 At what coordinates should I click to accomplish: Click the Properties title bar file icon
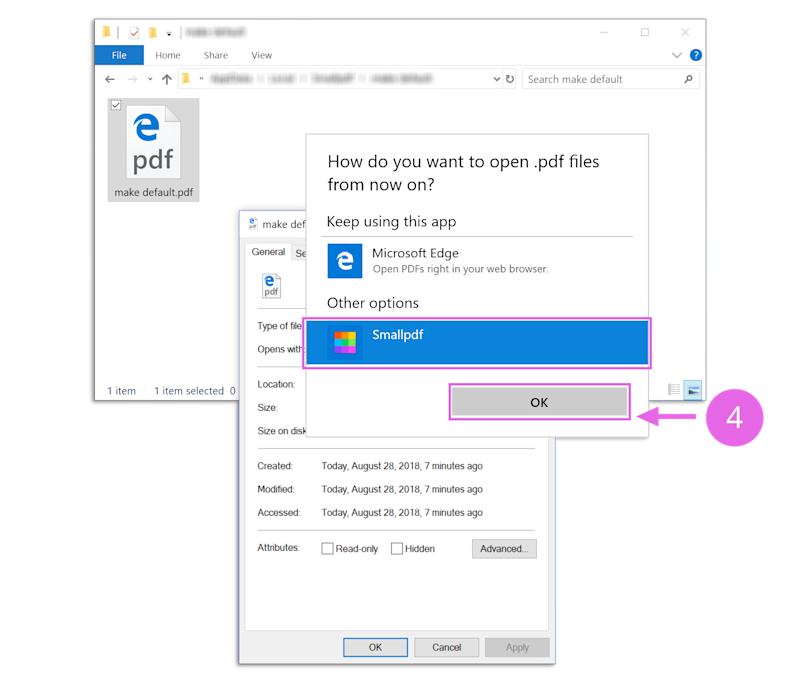tap(253, 223)
